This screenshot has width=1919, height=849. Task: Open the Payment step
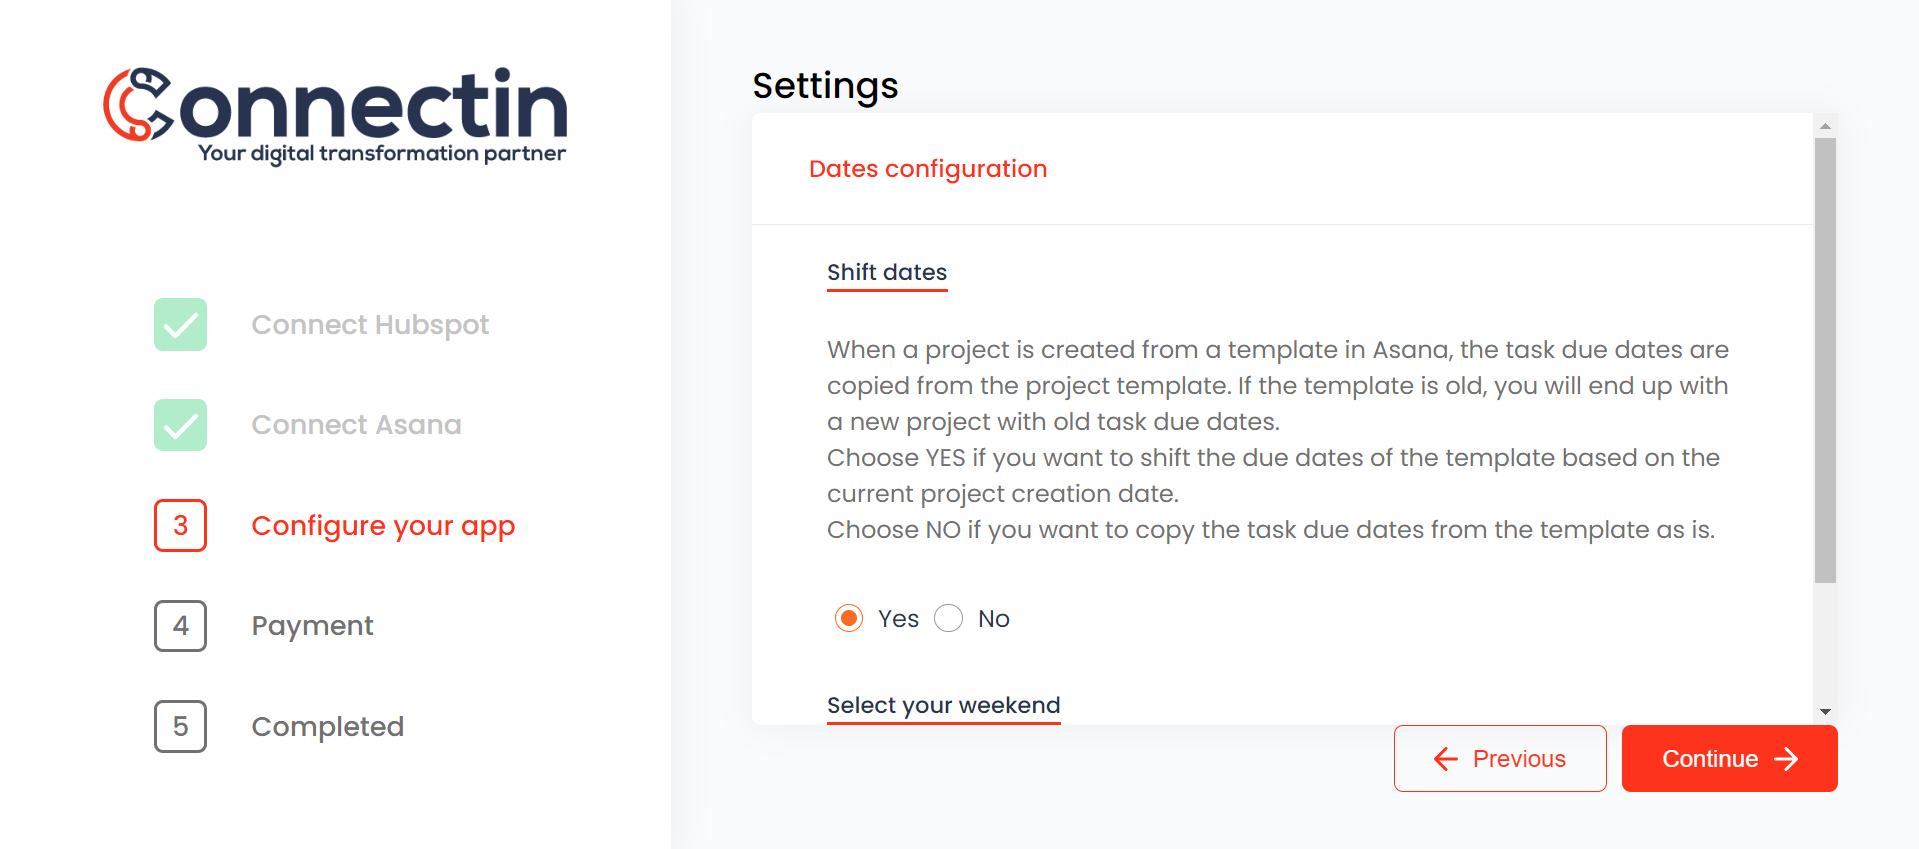[312, 626]
